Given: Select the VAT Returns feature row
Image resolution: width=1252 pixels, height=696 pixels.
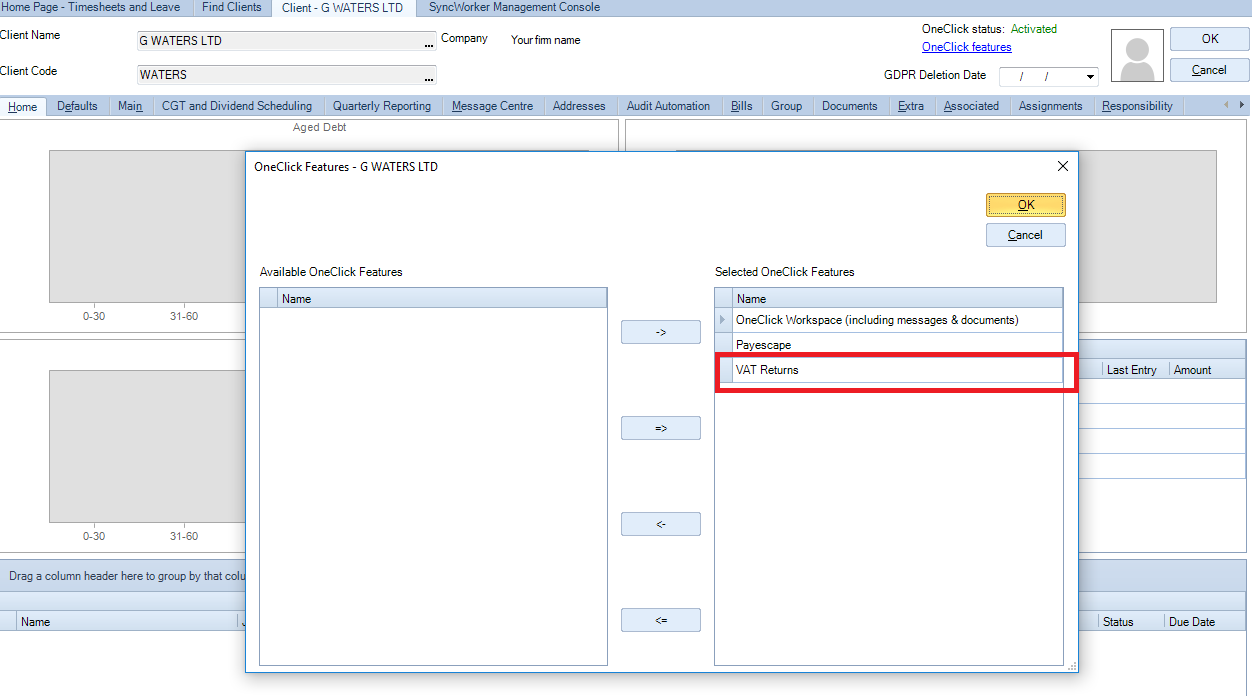Looking at the screenshot, I should click(890, 370).
